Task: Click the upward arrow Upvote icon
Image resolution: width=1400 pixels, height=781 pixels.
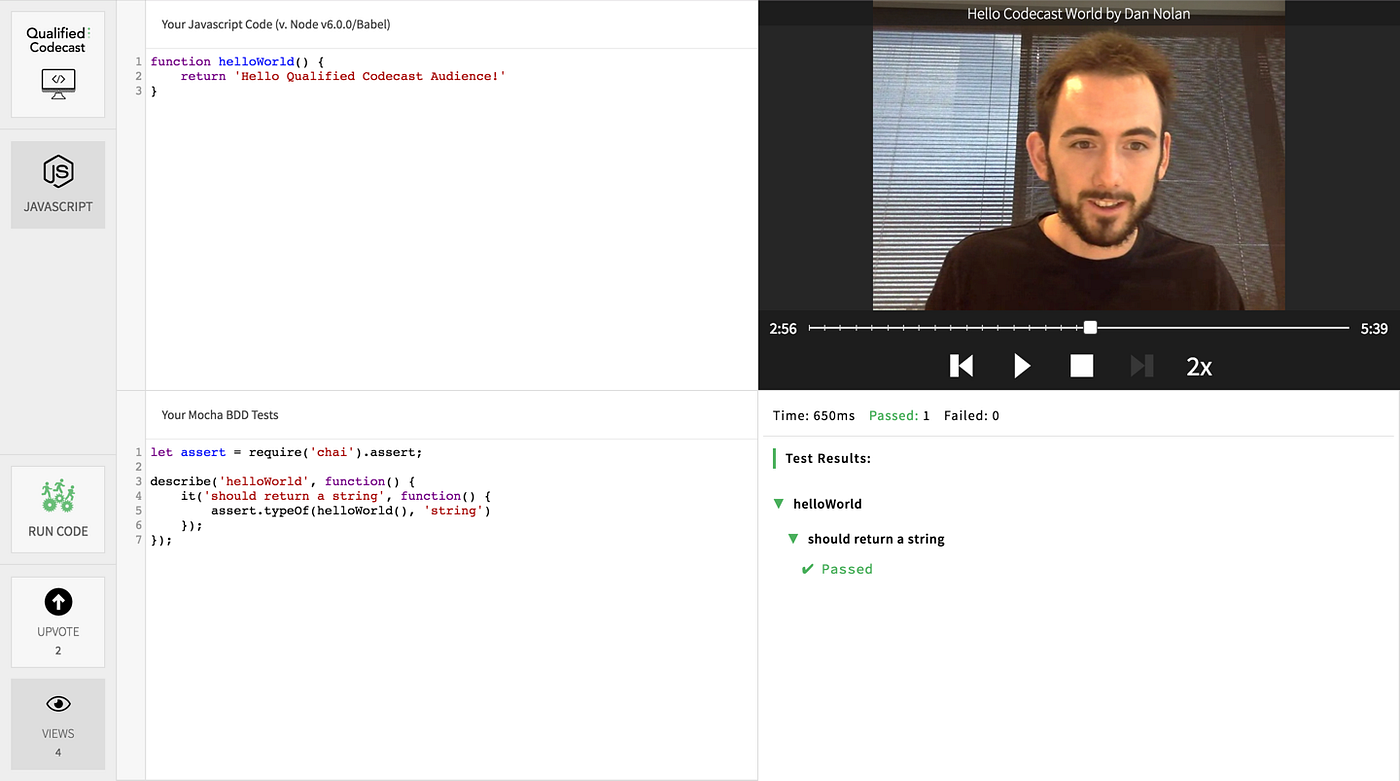Action: coord(57,602)
